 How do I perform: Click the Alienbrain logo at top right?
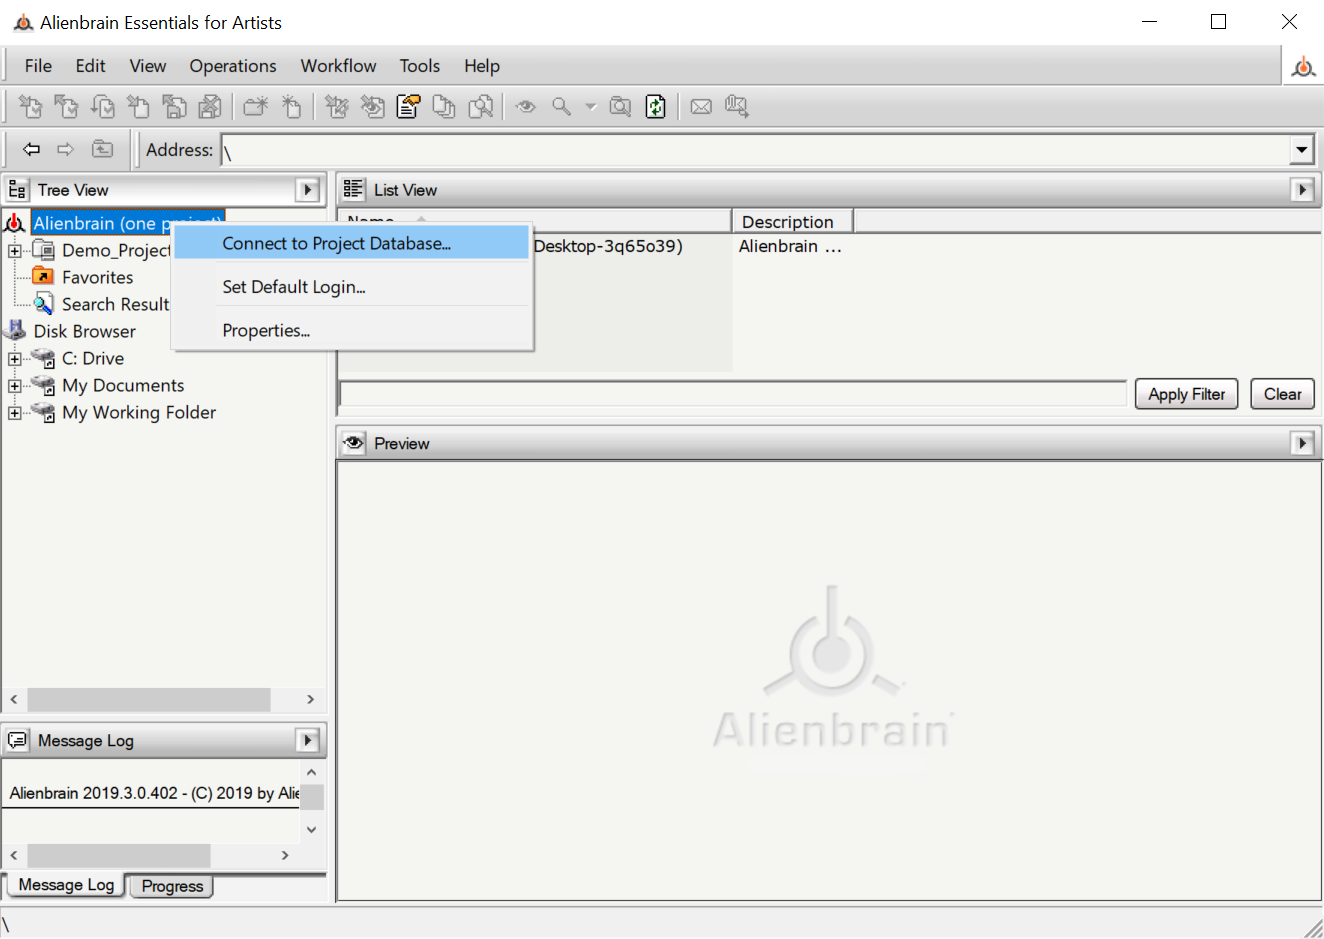click(x=1303, y=67)
